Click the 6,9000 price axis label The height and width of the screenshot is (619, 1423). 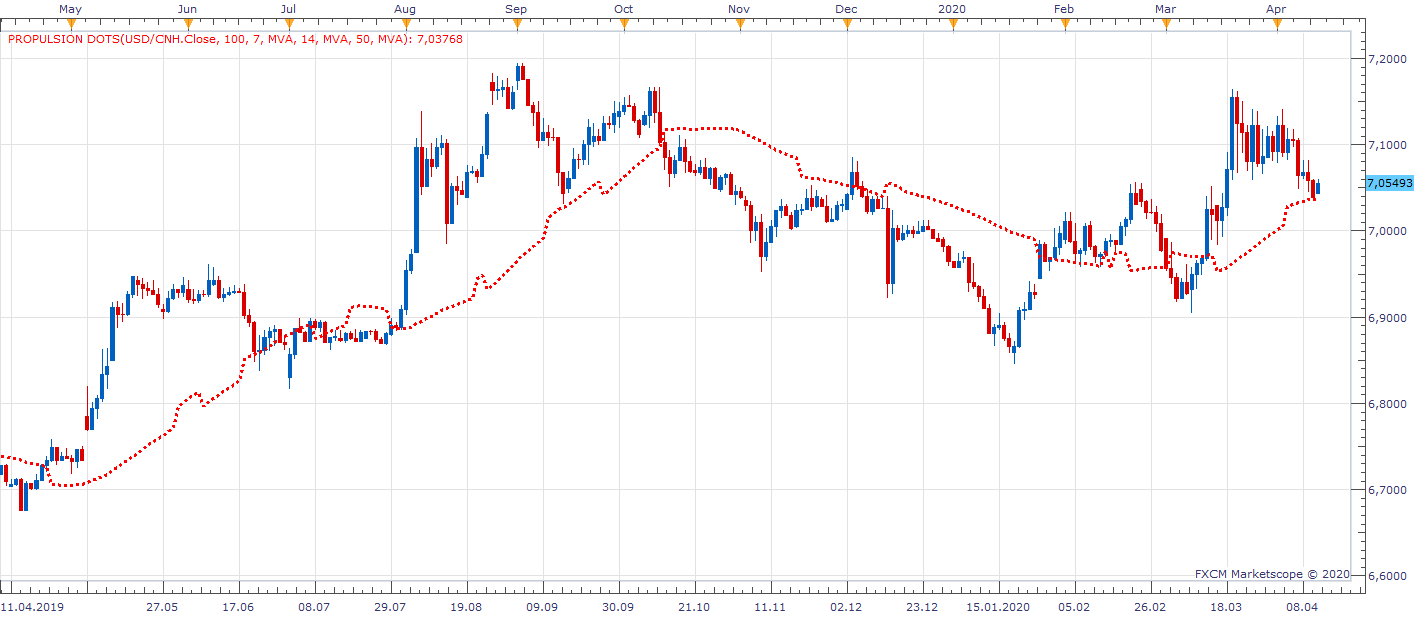(1385, 318)
